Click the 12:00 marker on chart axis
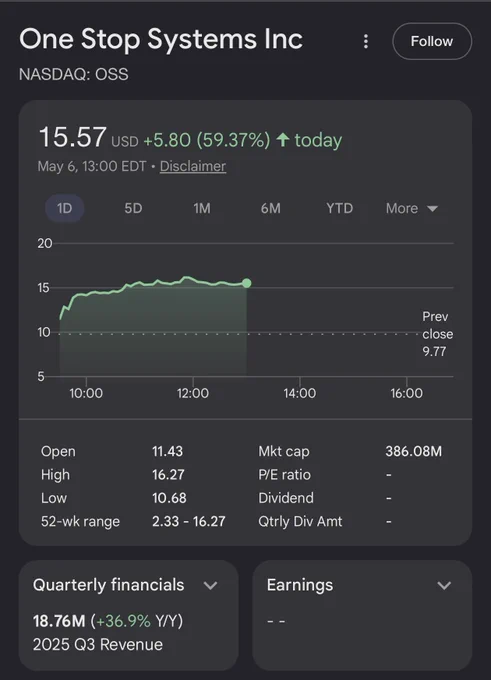This screenshot has width=491, height=680. 193,393
